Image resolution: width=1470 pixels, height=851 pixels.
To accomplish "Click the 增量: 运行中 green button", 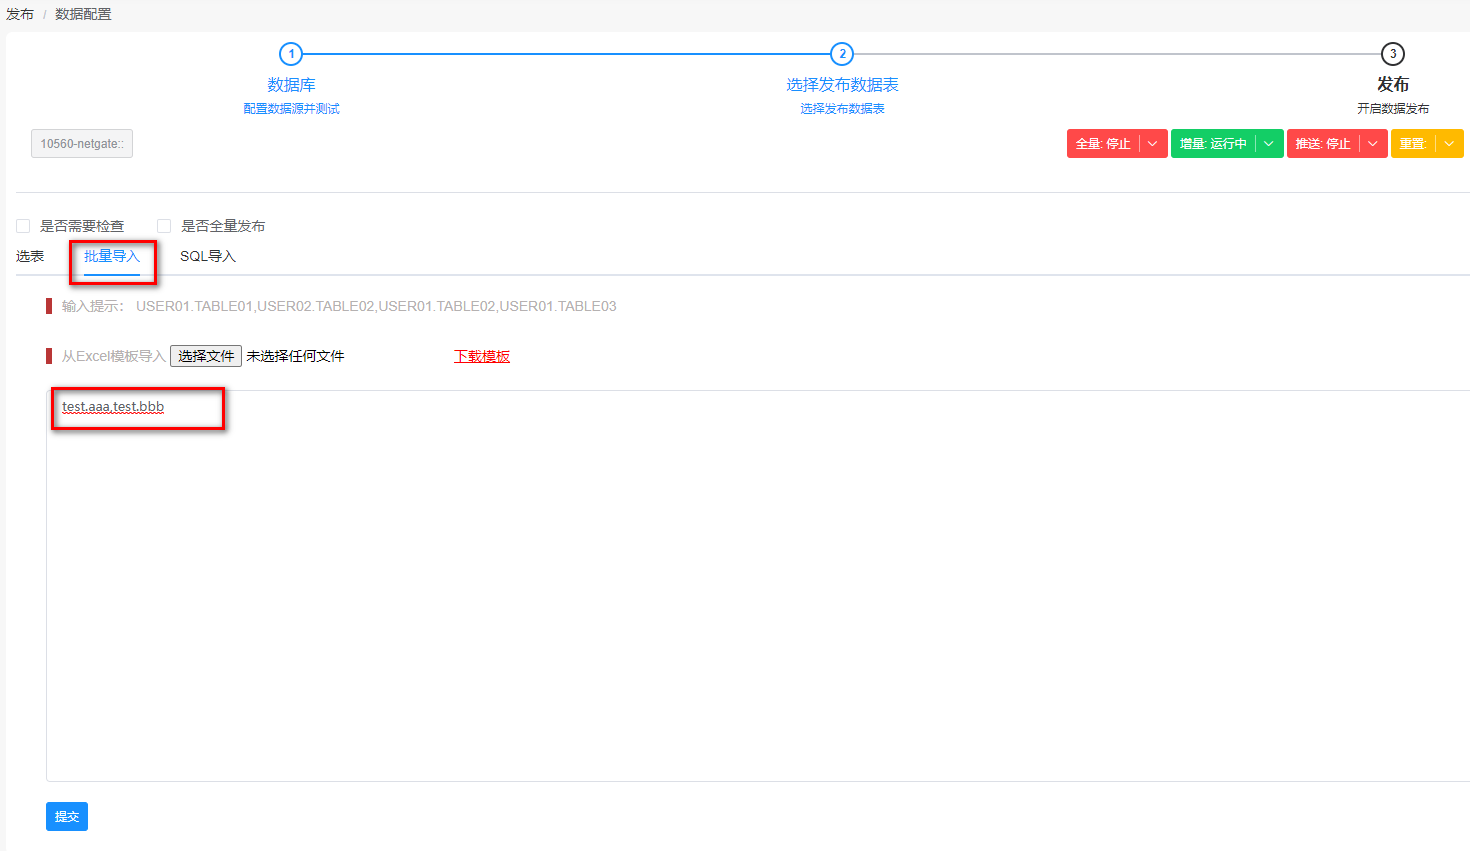I will 1213,144.
